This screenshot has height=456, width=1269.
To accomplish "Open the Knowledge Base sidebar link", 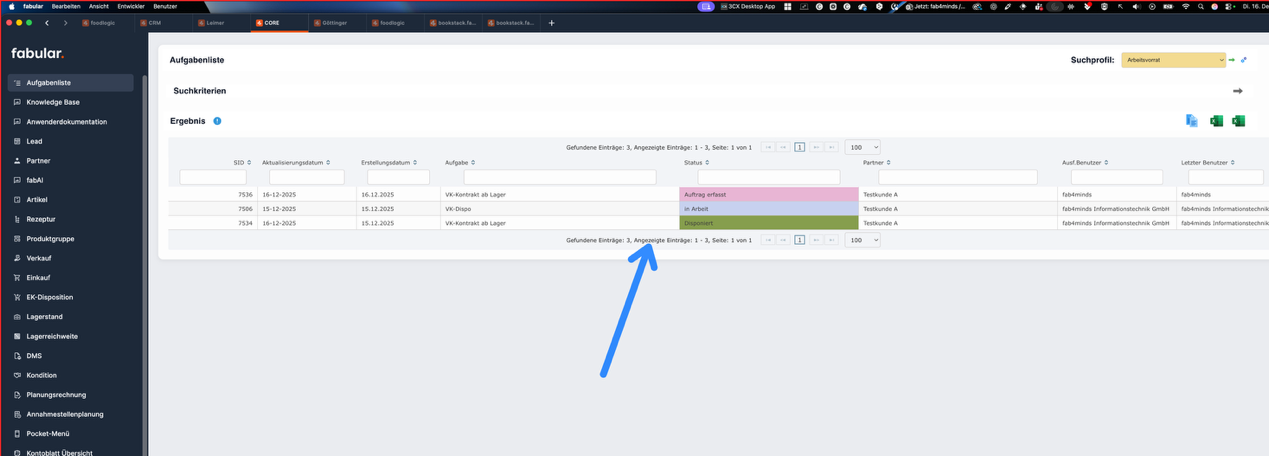I will click(53, 102).
